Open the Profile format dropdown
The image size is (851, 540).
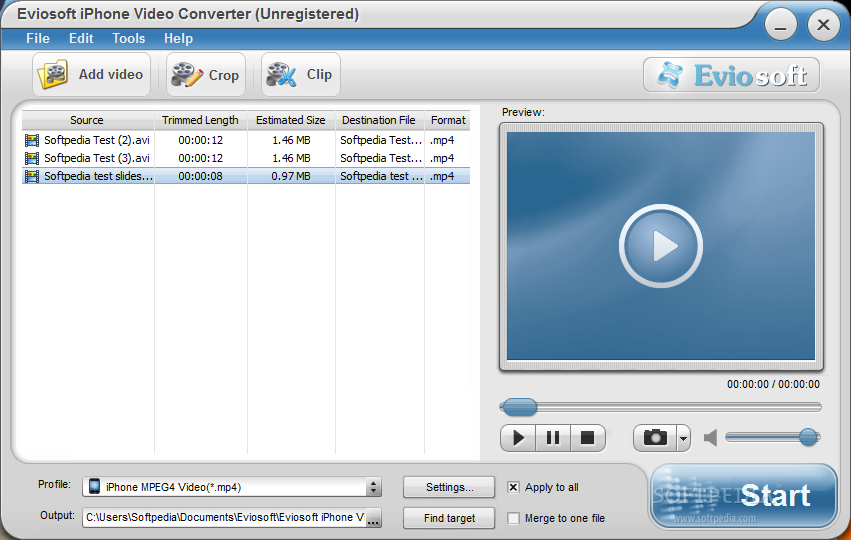pos(373,487)
